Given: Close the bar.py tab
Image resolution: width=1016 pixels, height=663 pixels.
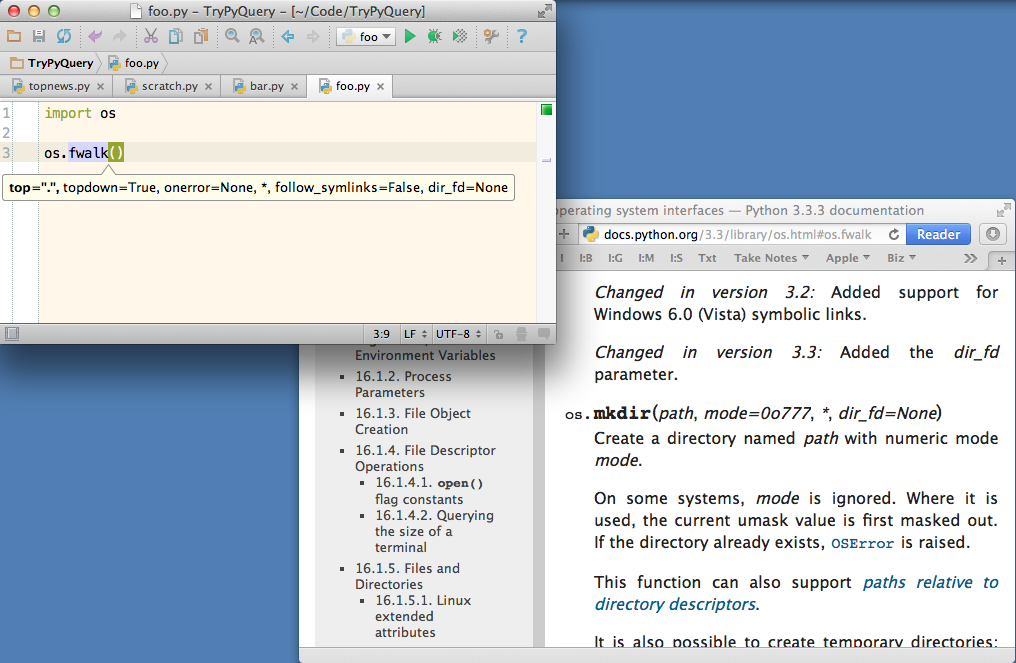Looking at the screenshot, I should point(294,86).
